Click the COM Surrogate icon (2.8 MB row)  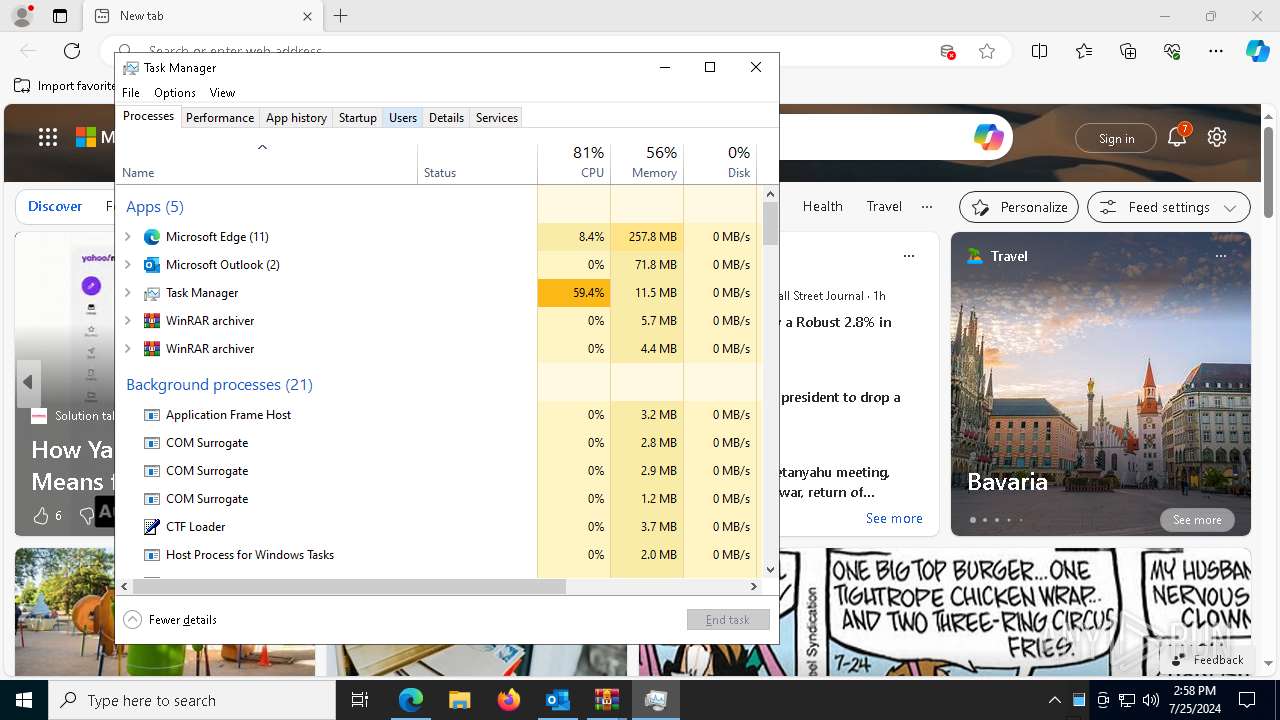coord(152,443)
